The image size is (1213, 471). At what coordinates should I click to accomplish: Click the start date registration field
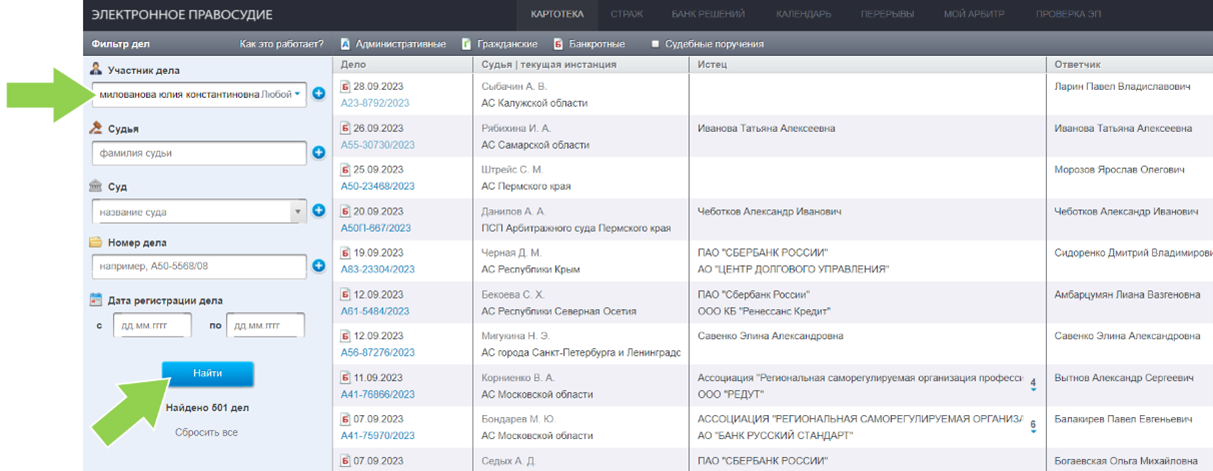(x=152, y=326)
